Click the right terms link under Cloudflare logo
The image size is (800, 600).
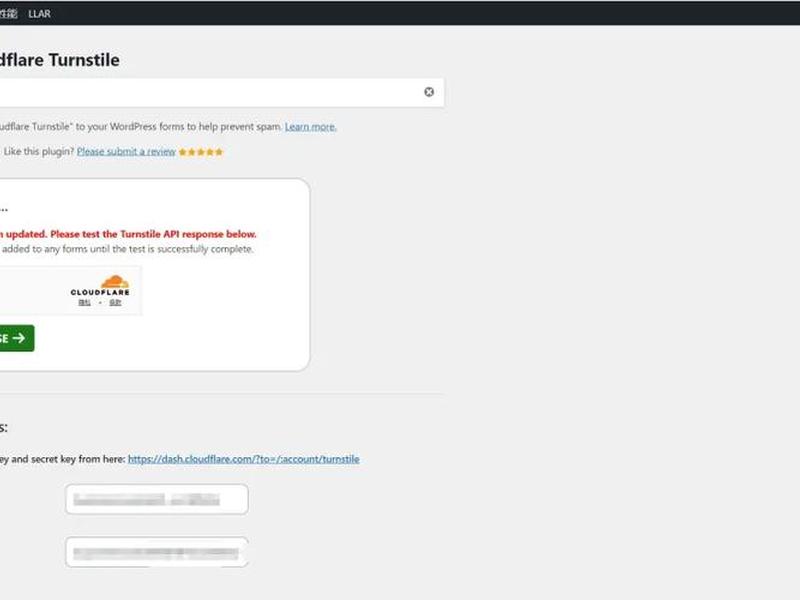click(x=115, y=303)
